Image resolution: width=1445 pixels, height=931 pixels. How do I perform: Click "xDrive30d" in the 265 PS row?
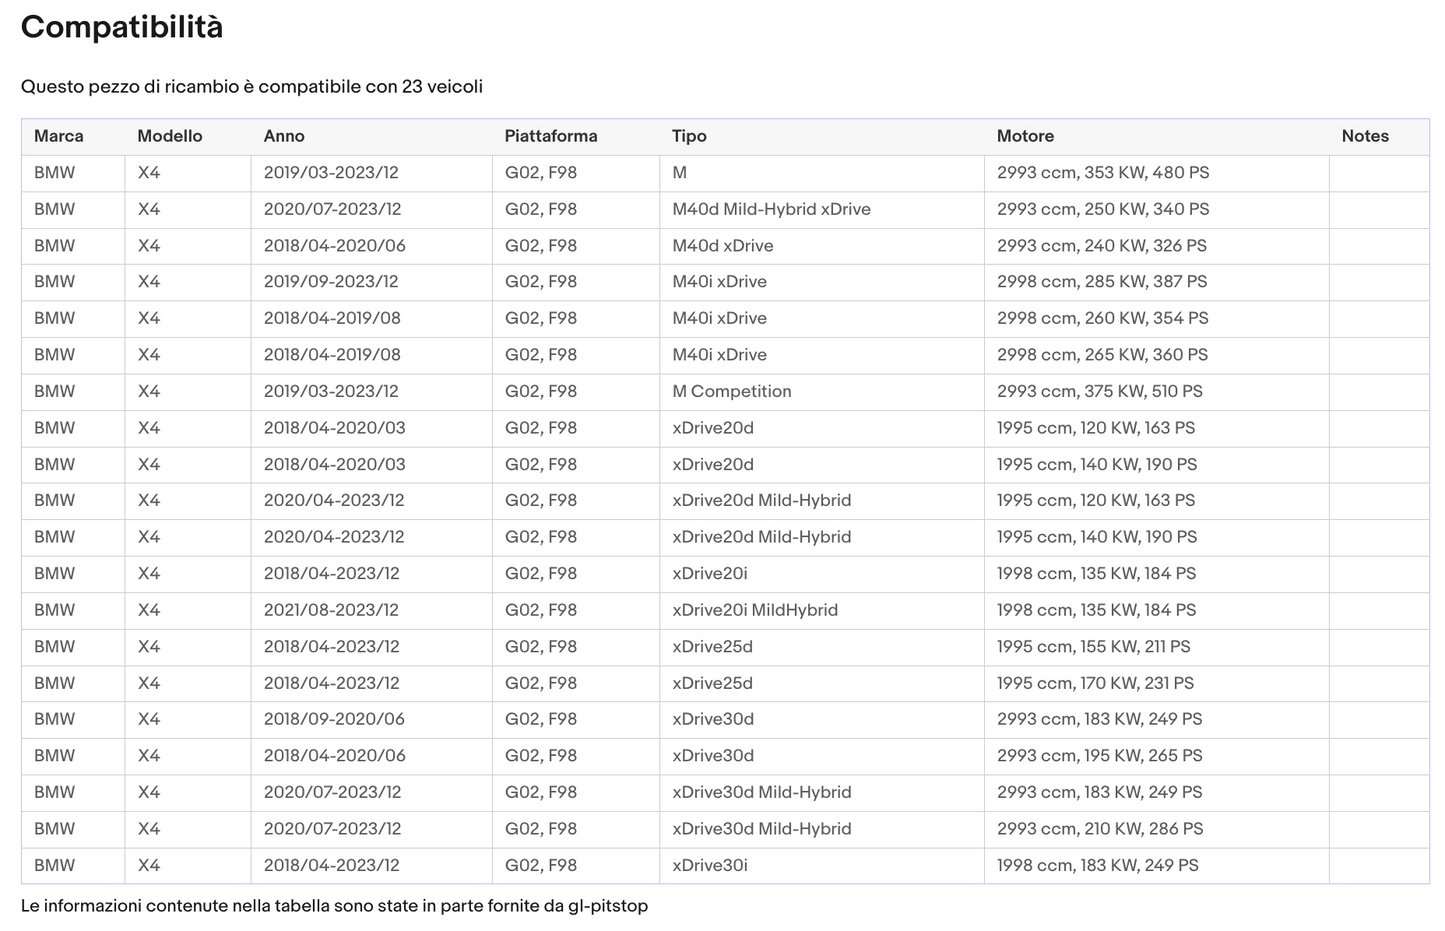click(x=713, y=756)
